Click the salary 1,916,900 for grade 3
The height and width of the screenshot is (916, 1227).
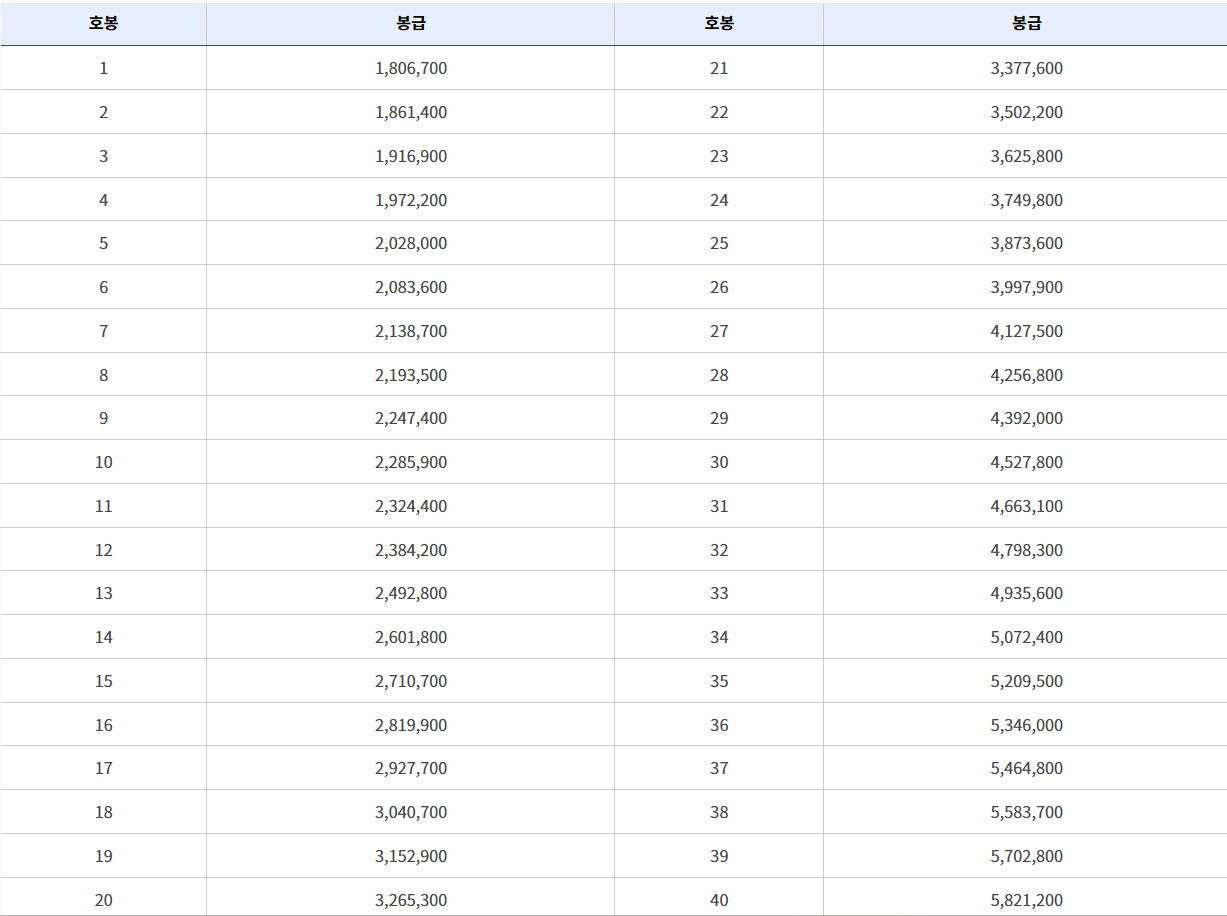pos(411,156)
